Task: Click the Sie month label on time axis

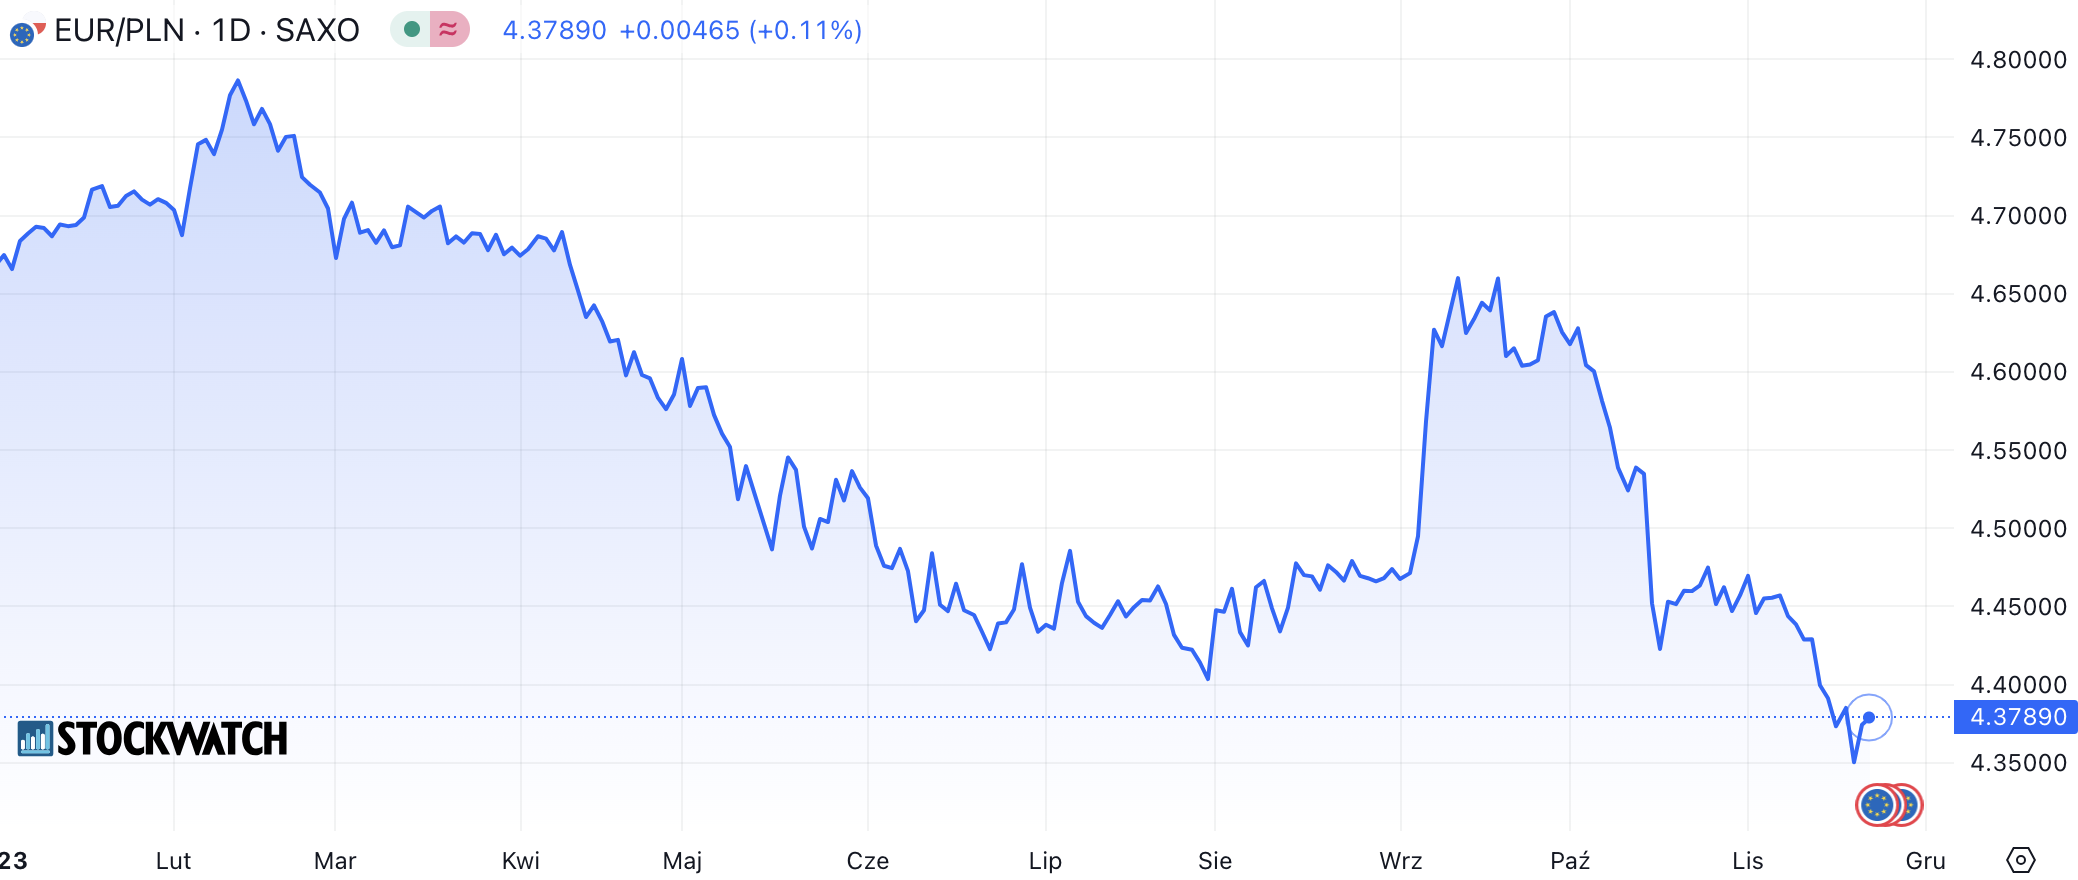Action: (x=1215, y=861)
